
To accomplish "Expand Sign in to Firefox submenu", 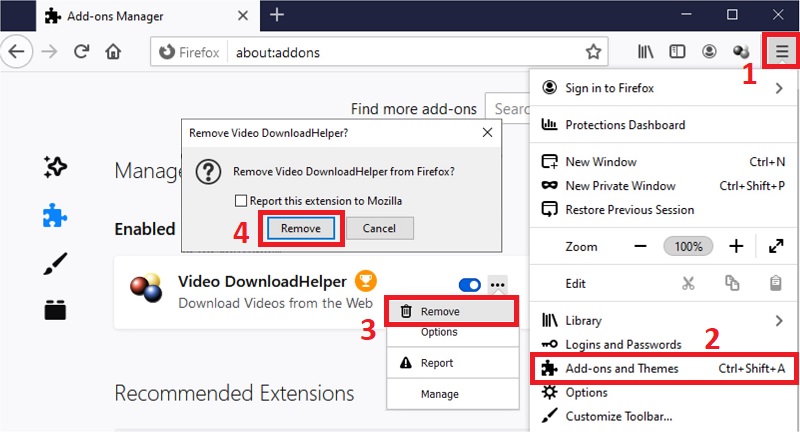I will pos(664,88).
